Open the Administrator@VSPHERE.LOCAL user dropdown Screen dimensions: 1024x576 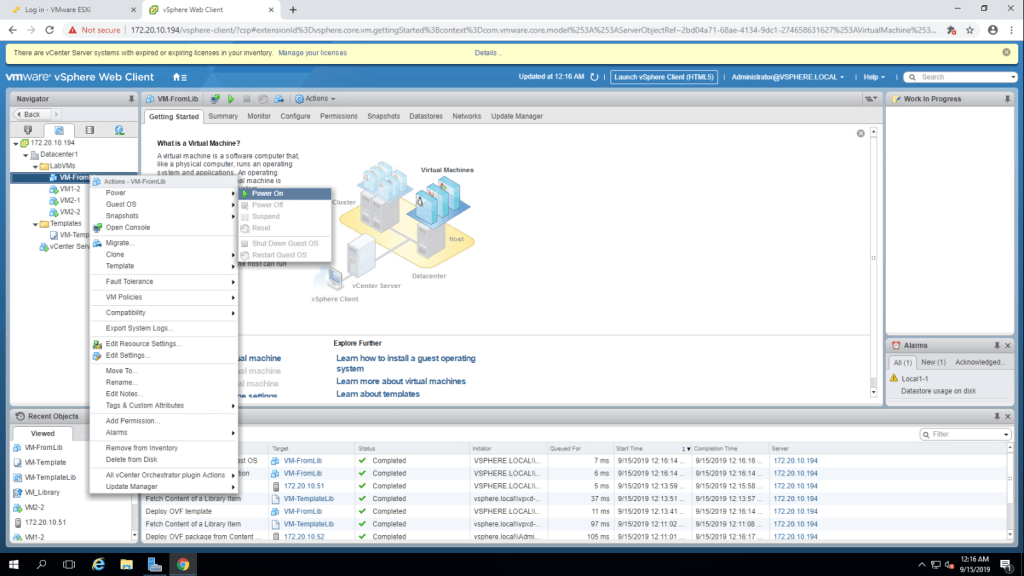(x=788, y=77)
